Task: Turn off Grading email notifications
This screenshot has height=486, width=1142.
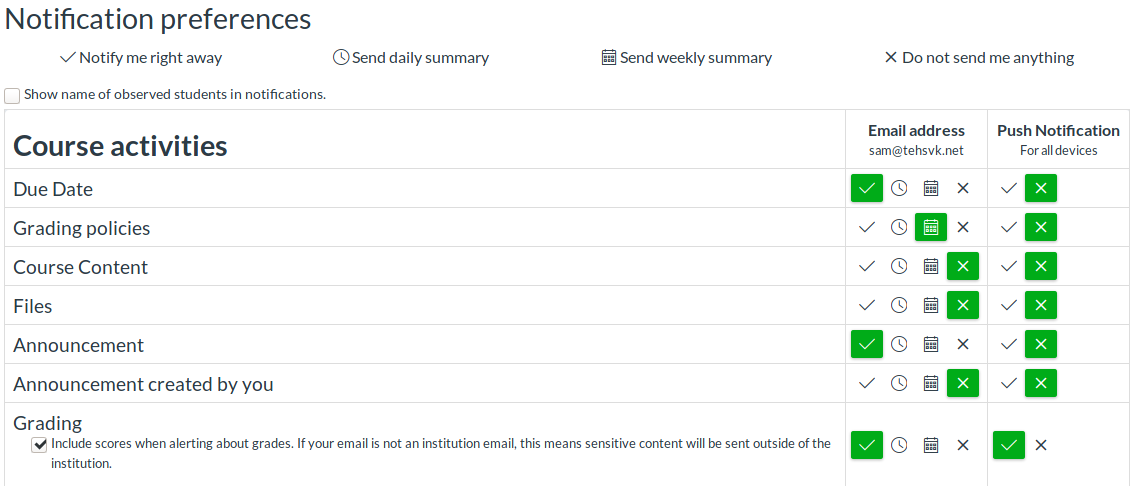Action: coord(963,445)
